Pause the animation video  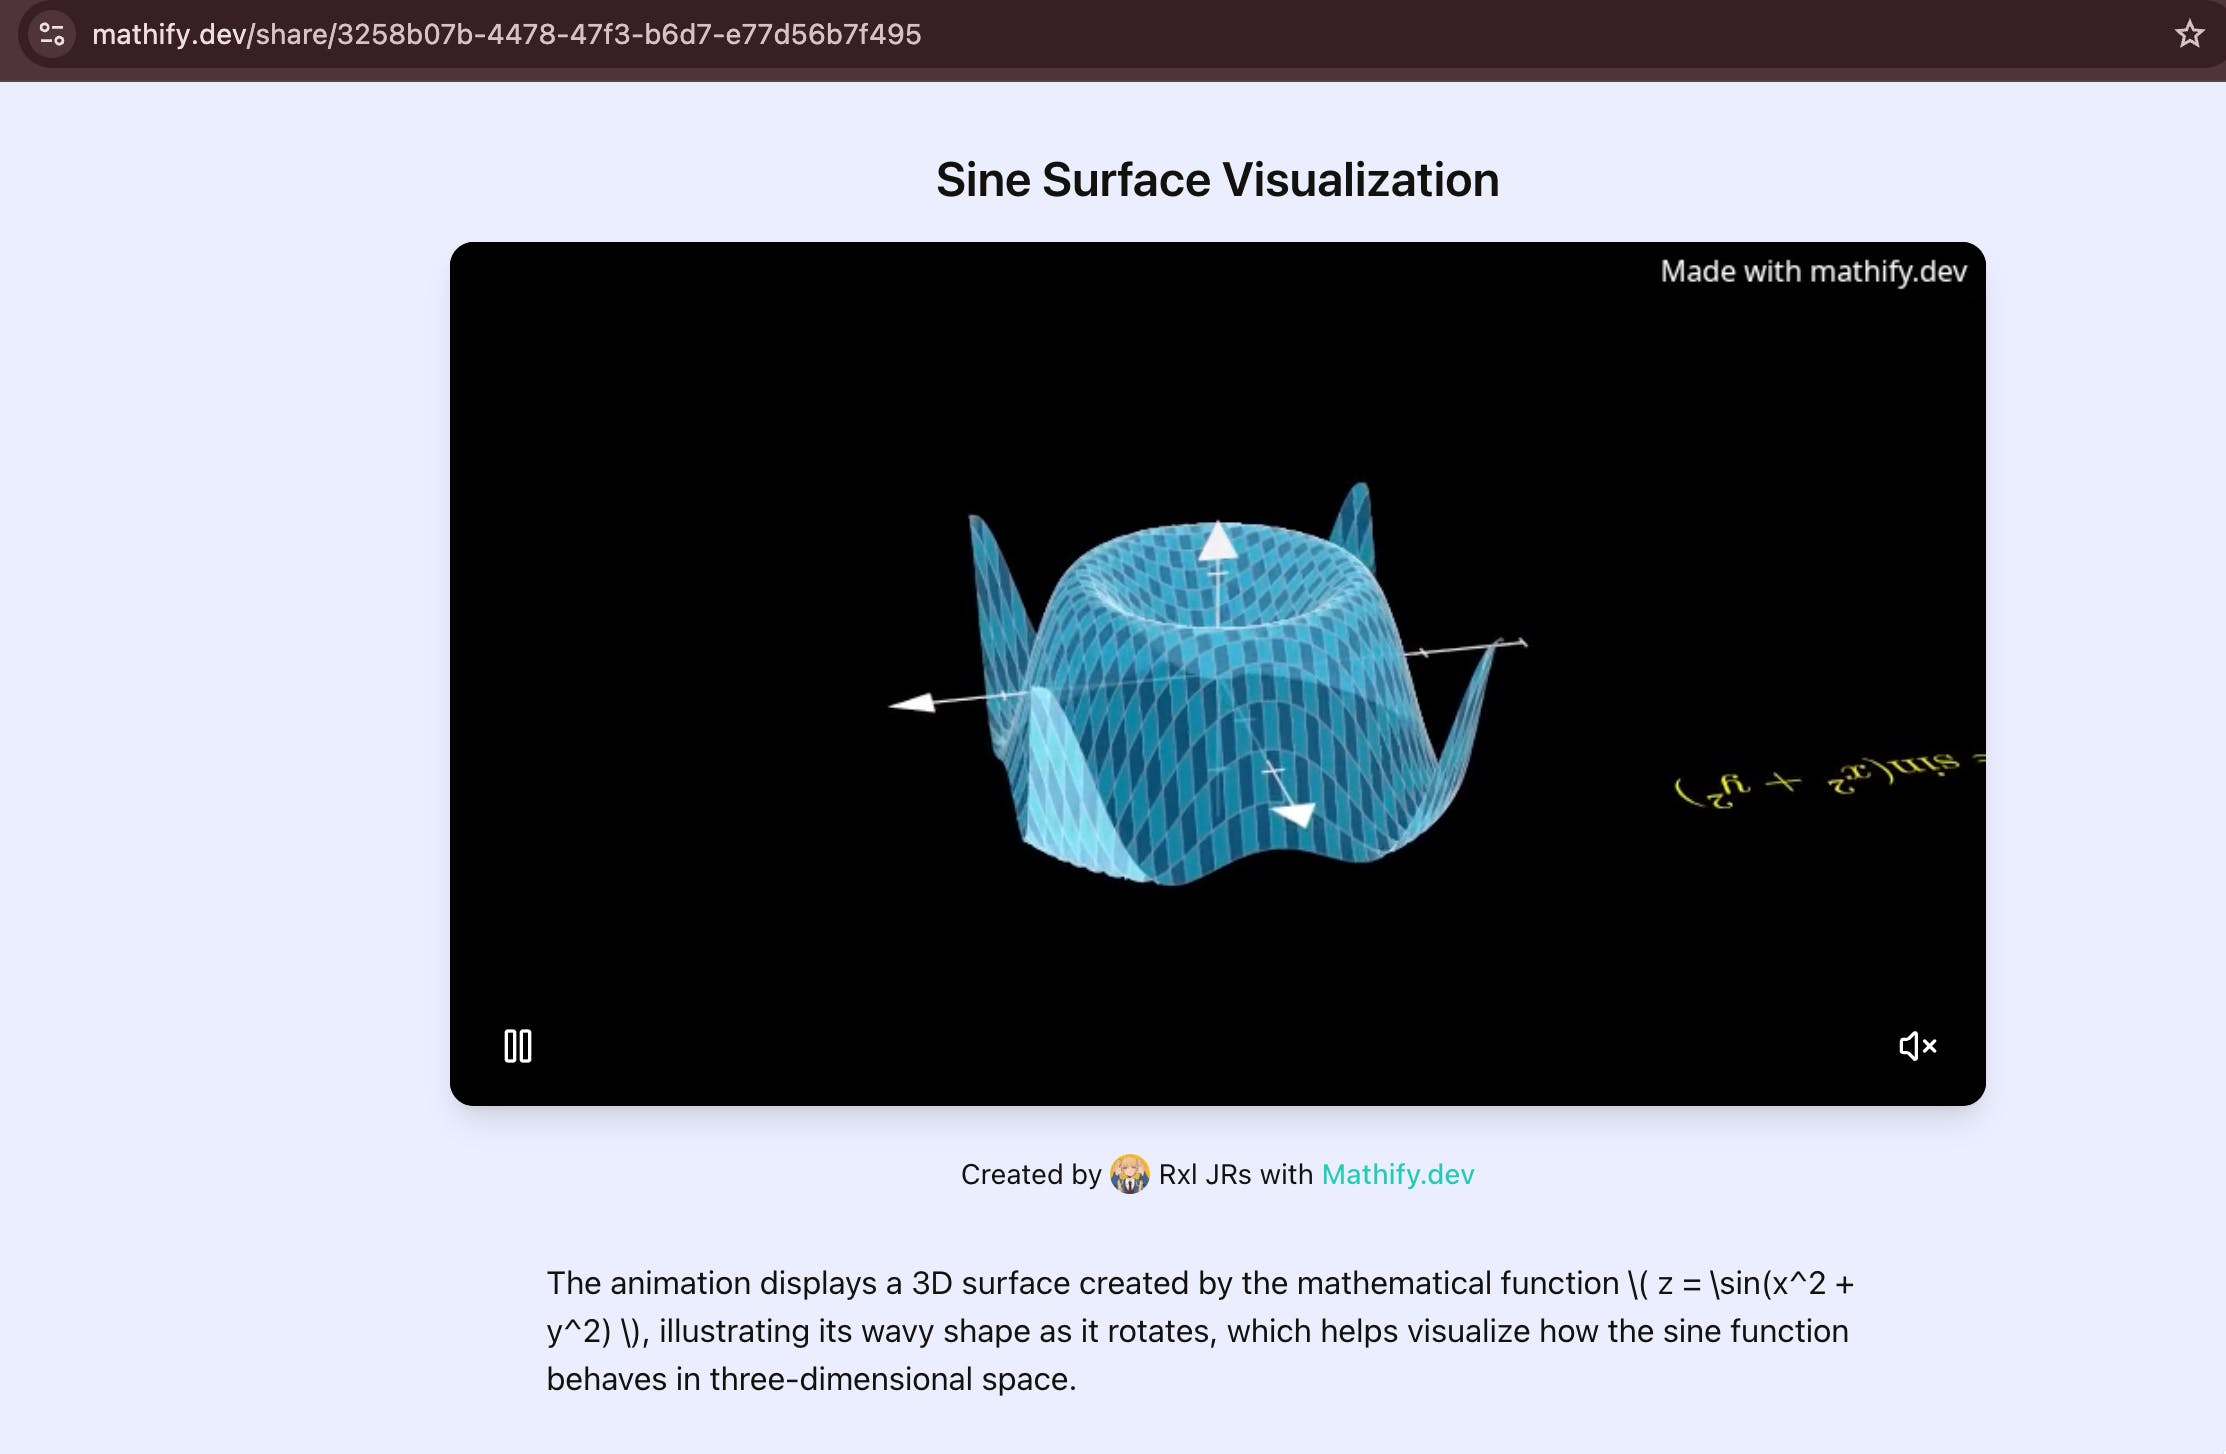coord(517,1046)
